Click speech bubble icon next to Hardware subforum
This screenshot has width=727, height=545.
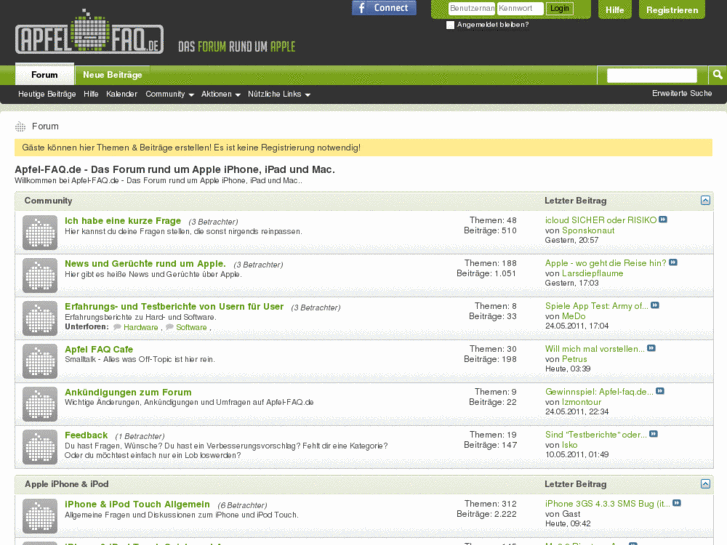pyautogui.click(x=117, y=327)
